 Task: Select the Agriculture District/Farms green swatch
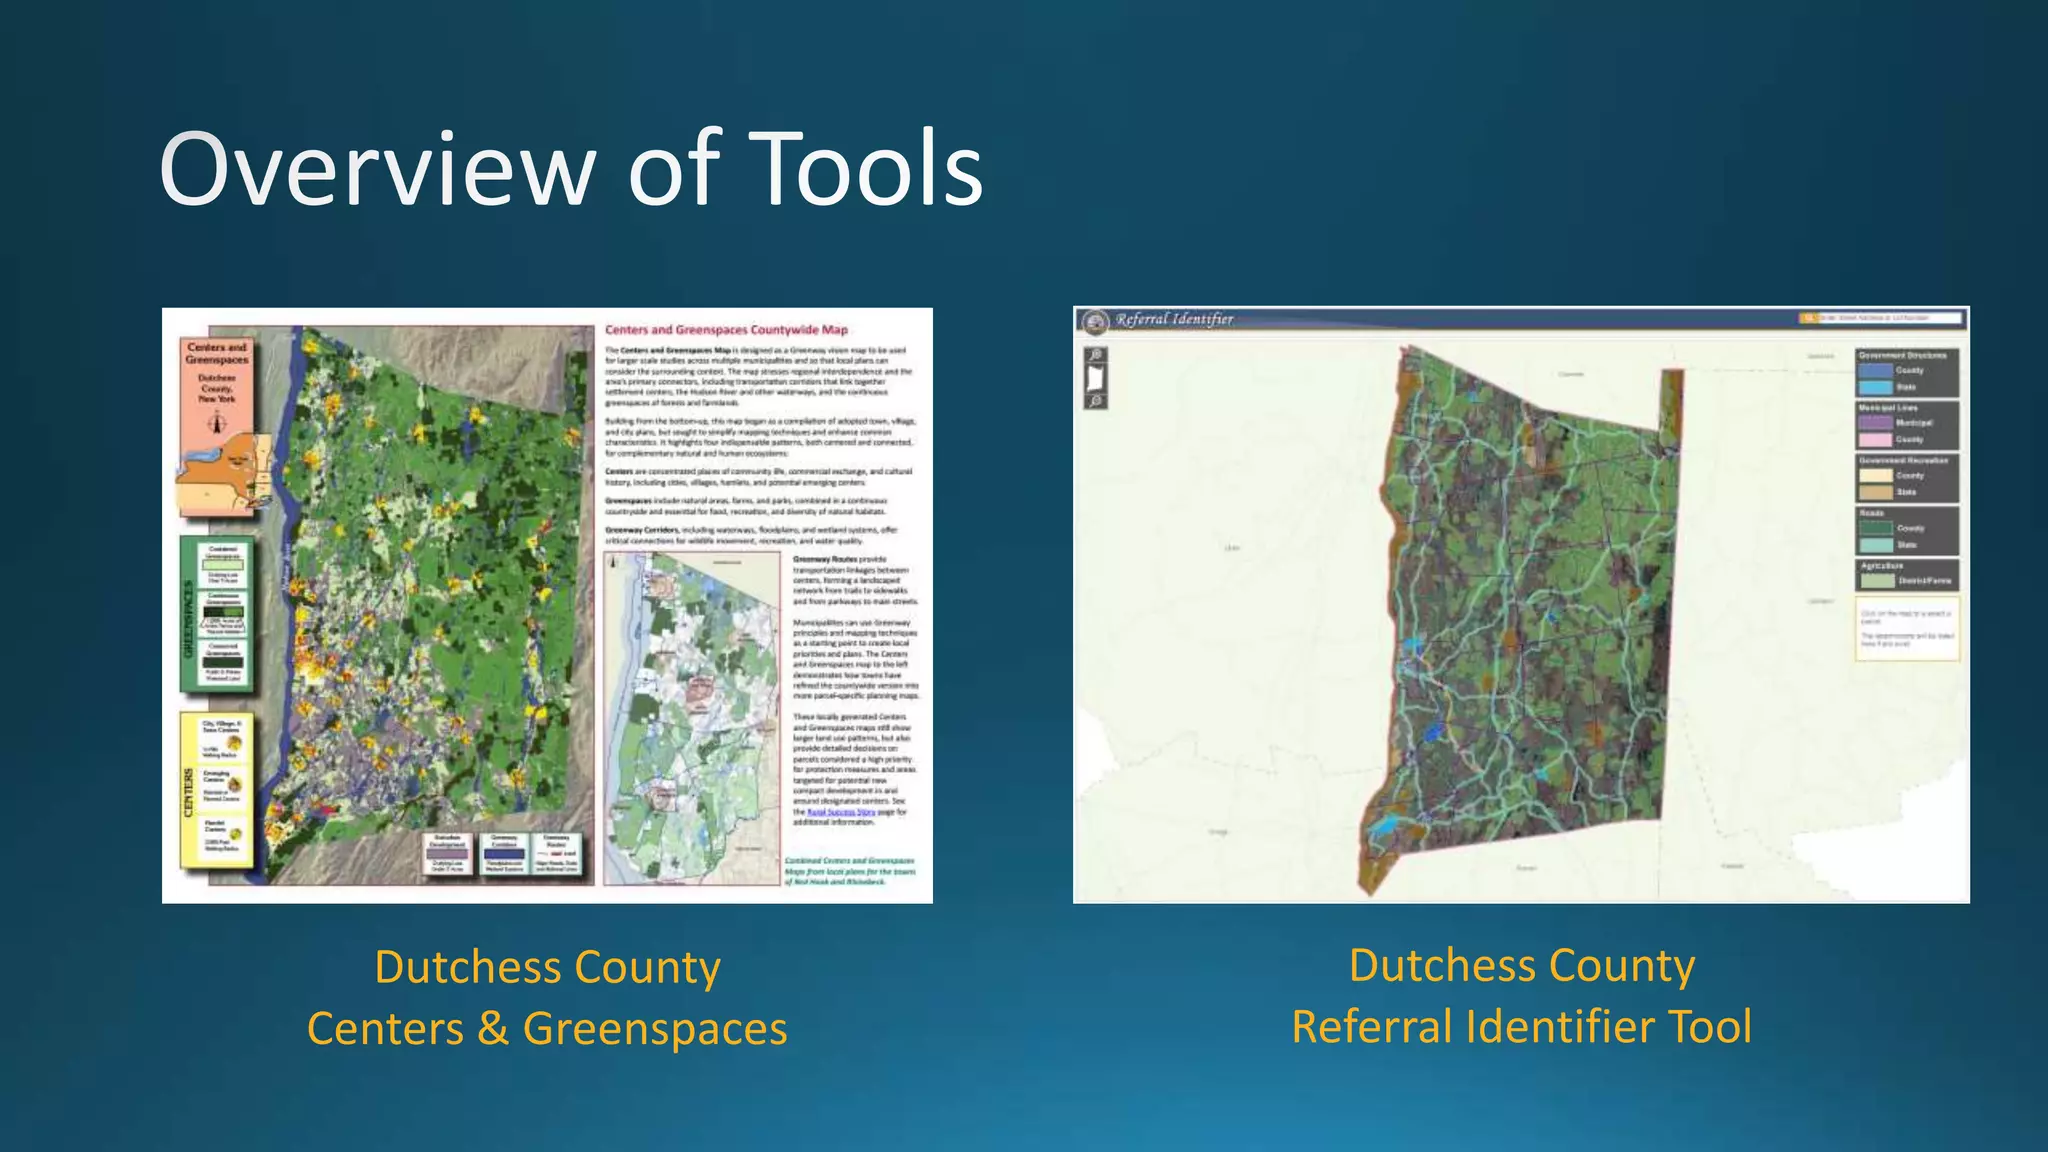1876,580
